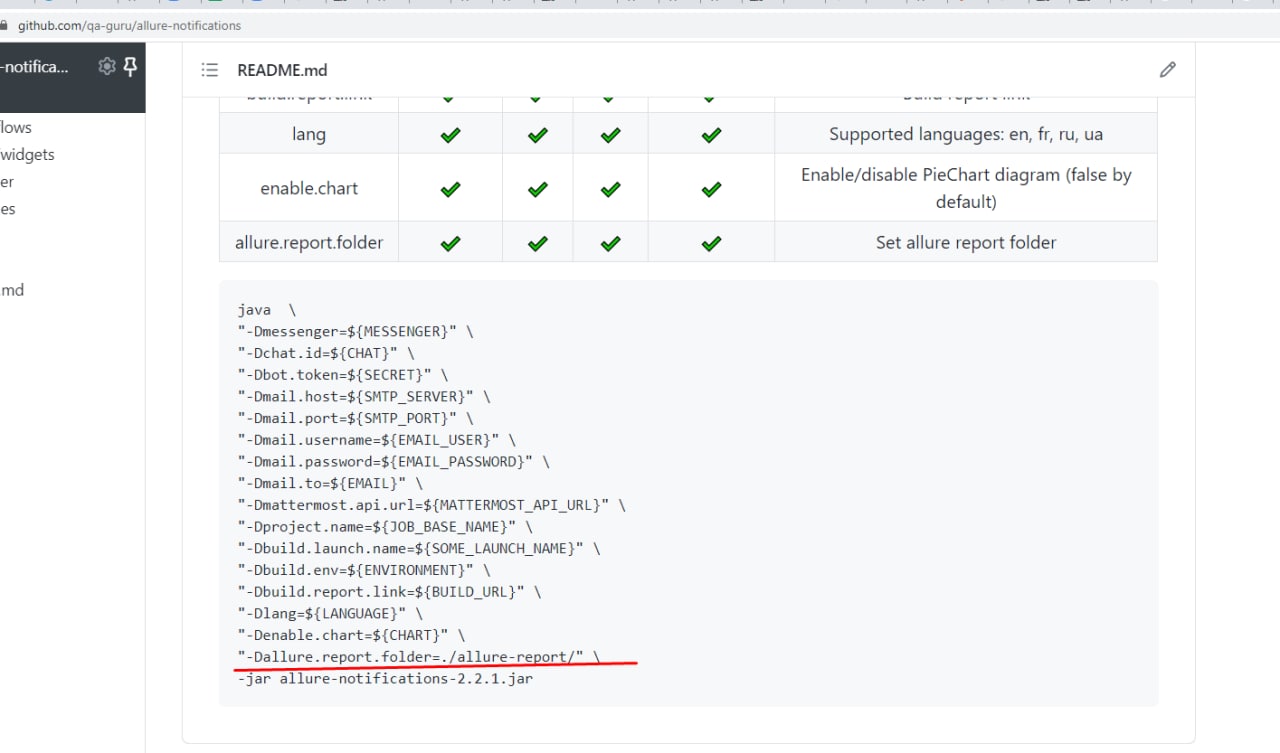Open the gear settings icon in sidebar header

(107, 67)
